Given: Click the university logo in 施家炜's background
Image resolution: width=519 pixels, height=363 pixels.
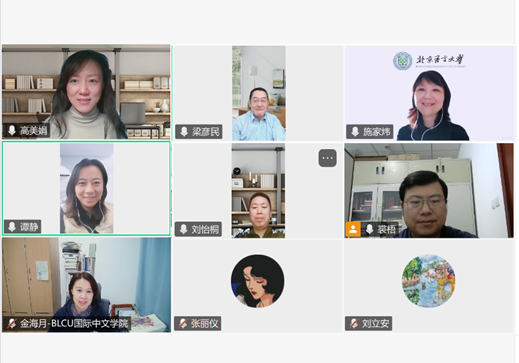Looking at the screenshot, I should [x=429, y=61].
